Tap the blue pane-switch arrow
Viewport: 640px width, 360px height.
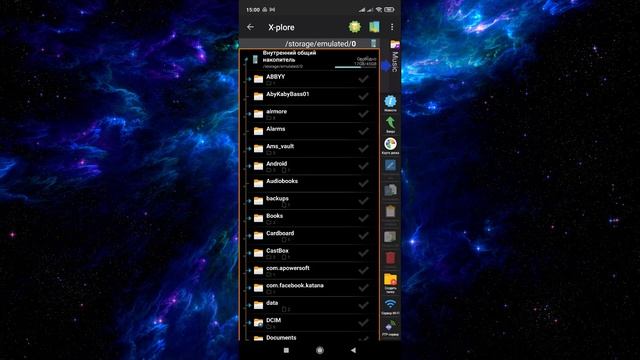(x=386, y=65)
